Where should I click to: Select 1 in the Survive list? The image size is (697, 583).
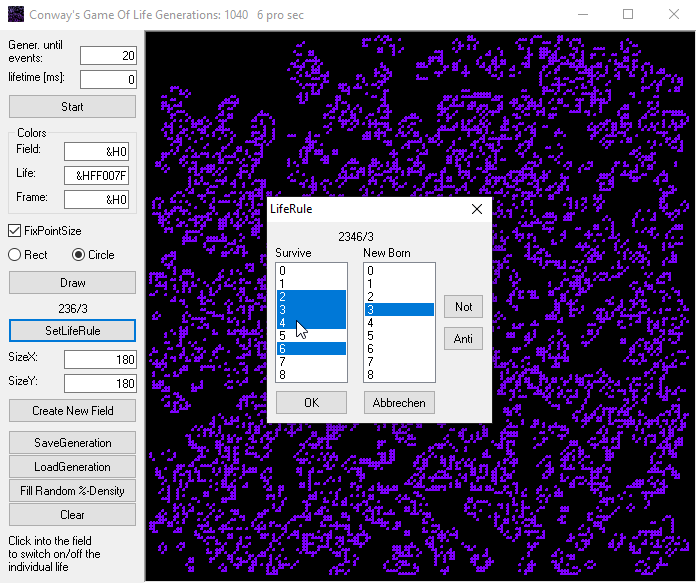[311, 284]
